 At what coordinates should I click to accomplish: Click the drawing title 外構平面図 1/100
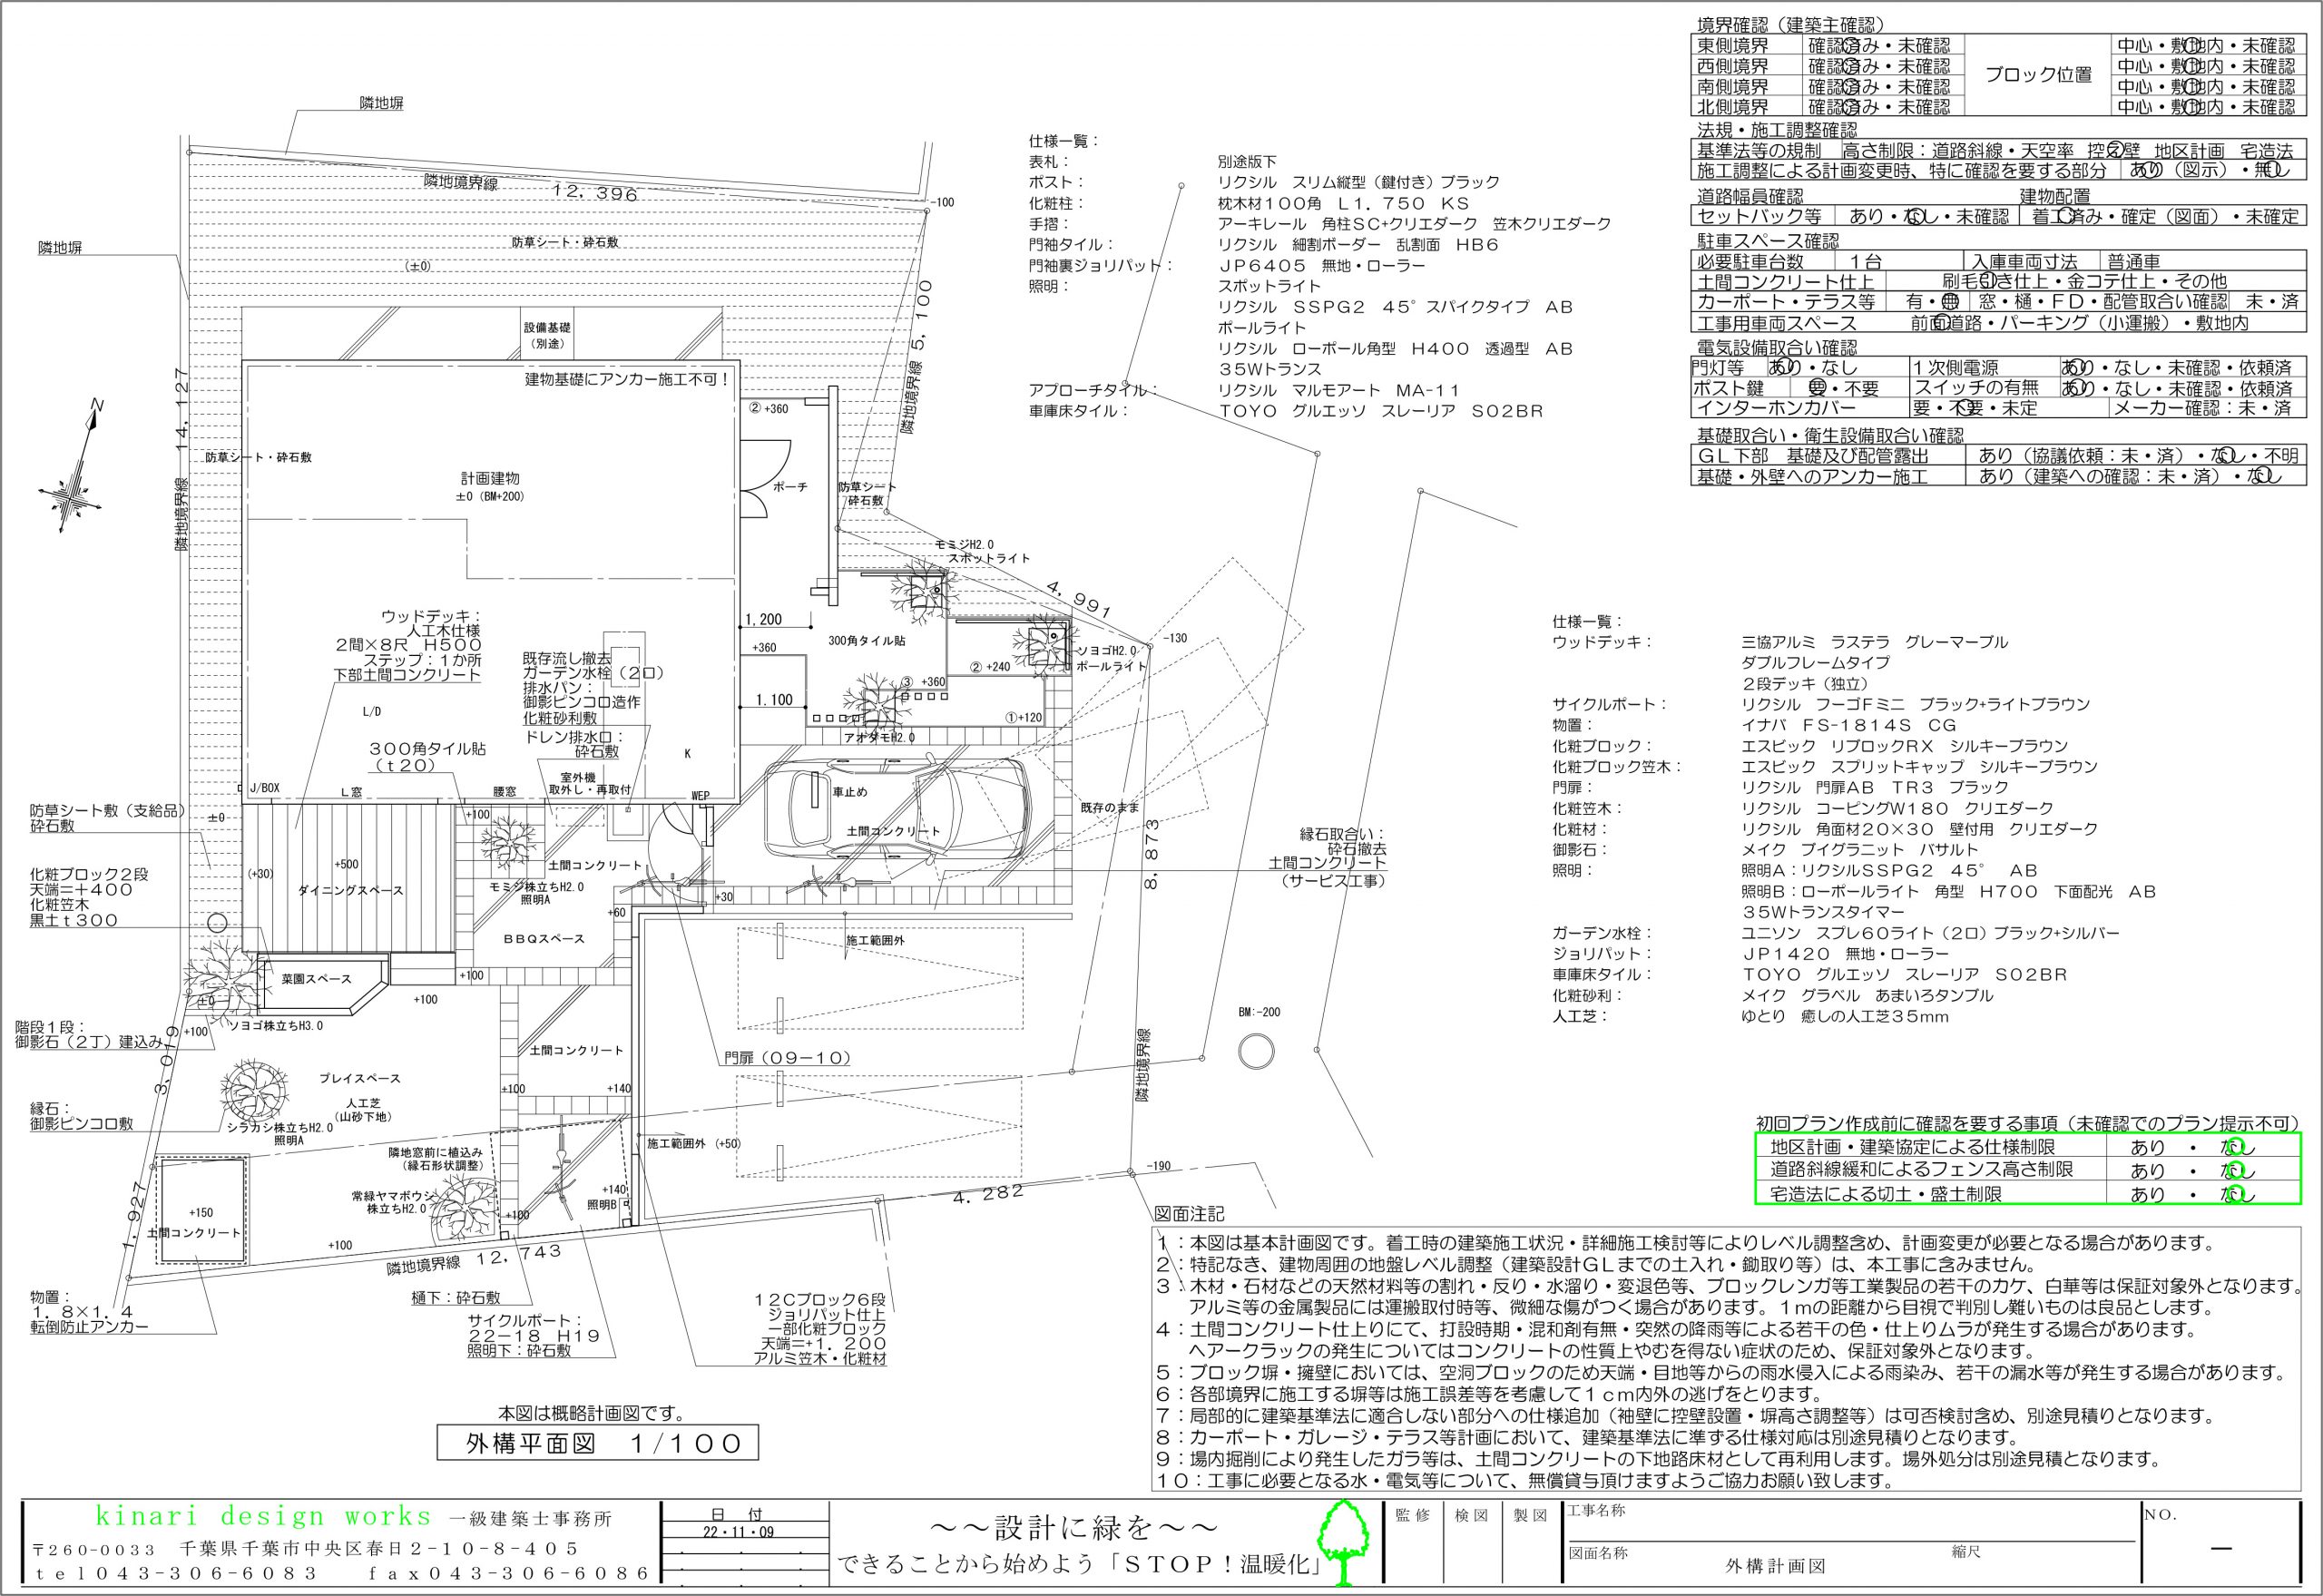coord(597,1443)
